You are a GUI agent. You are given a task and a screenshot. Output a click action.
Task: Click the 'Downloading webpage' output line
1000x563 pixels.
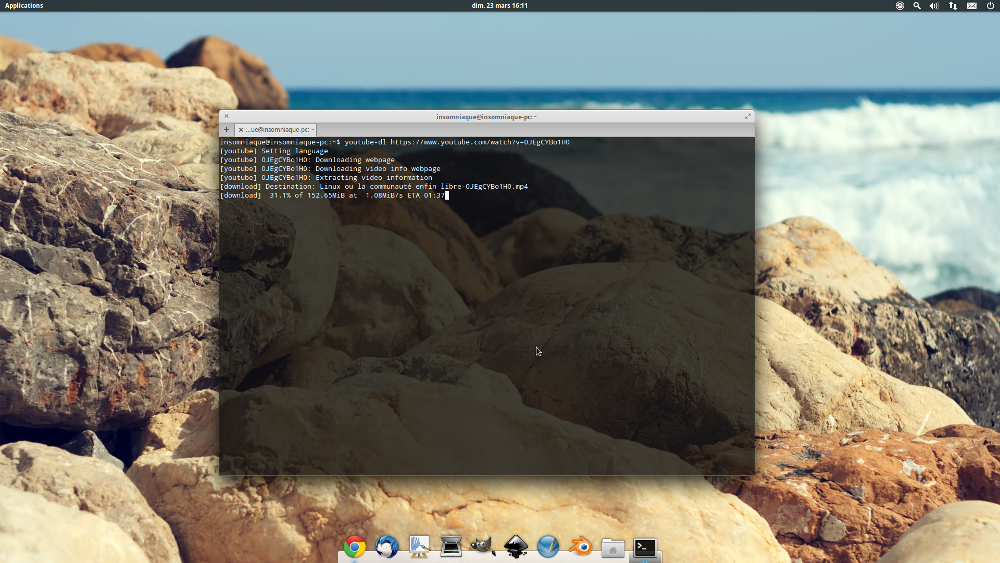point(307,160)
